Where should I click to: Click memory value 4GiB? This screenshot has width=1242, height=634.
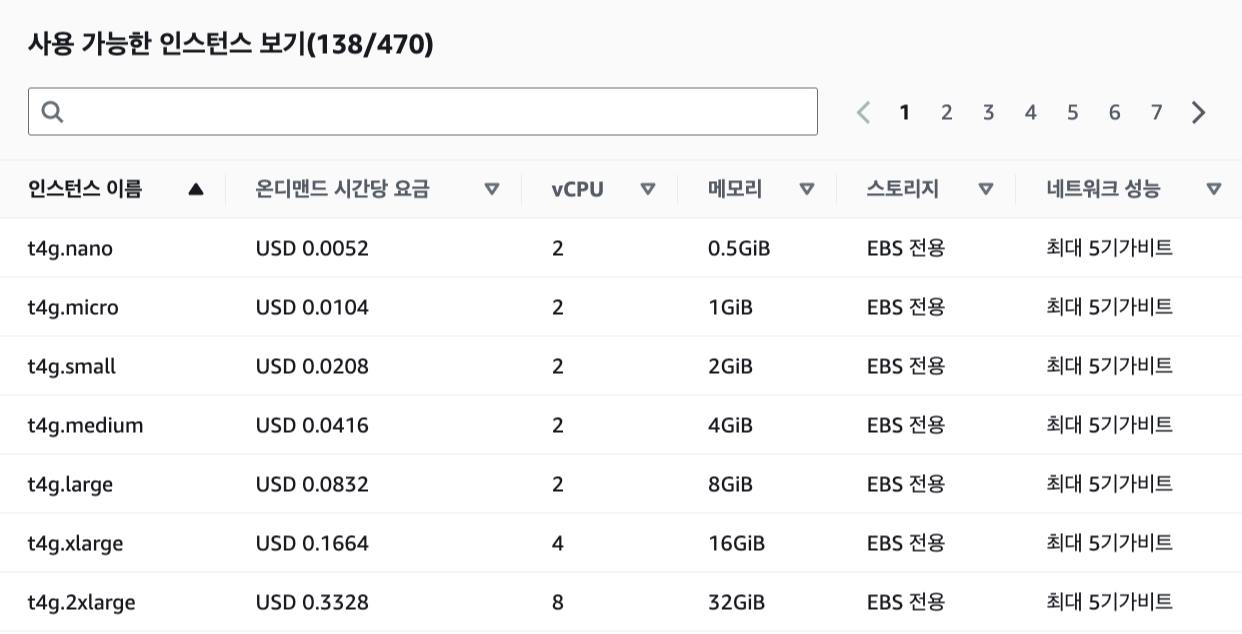coord(730,425)
